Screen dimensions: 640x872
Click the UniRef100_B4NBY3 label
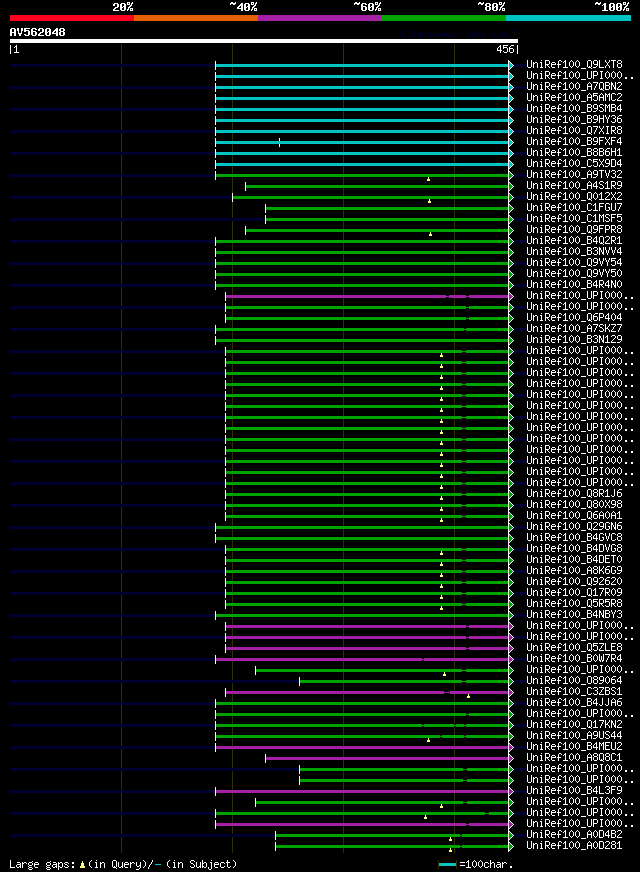(574, 615)
